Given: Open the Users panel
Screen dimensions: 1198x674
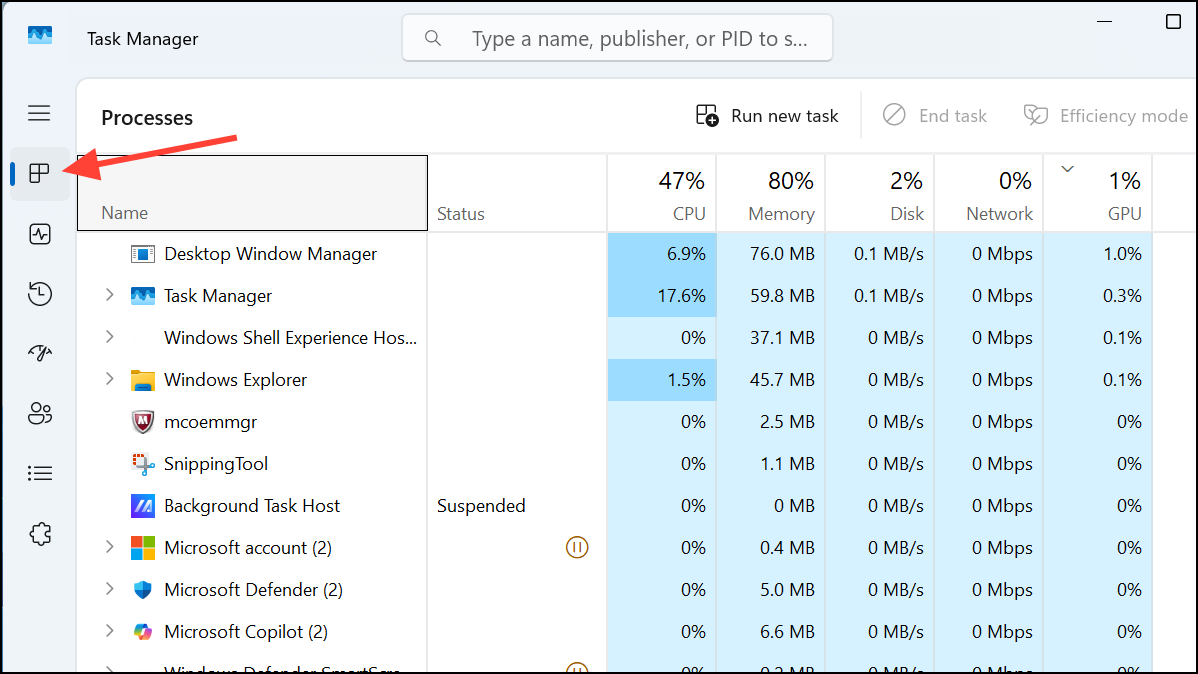Looking at the screenshot, I should pyautogui.click(x=39, y=413).
